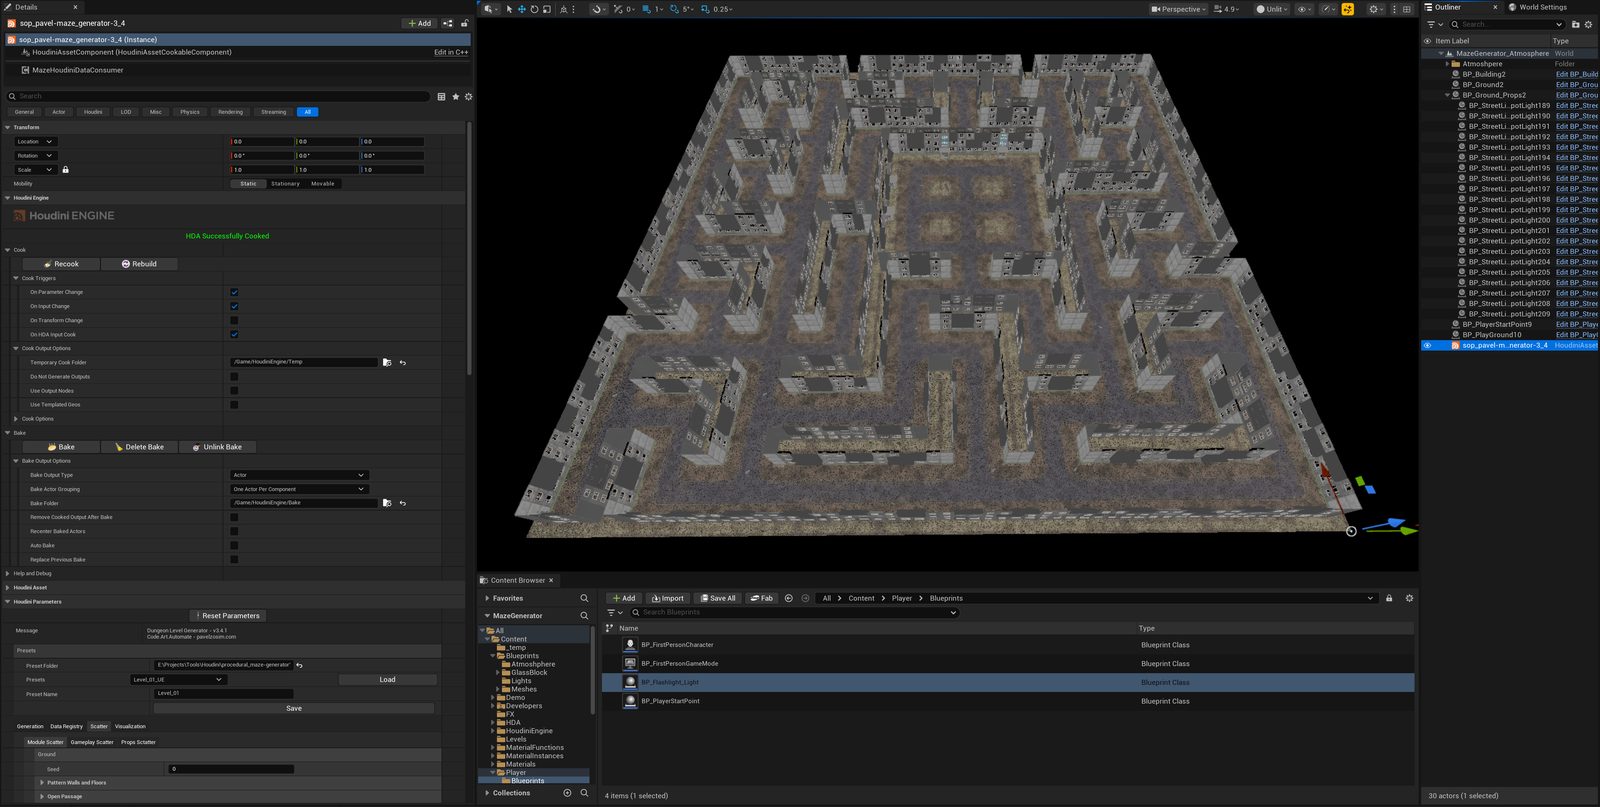This screenshot has height=807, width=1600.
Task: Click the lock icon in Details header
Action: click(464, 23)
